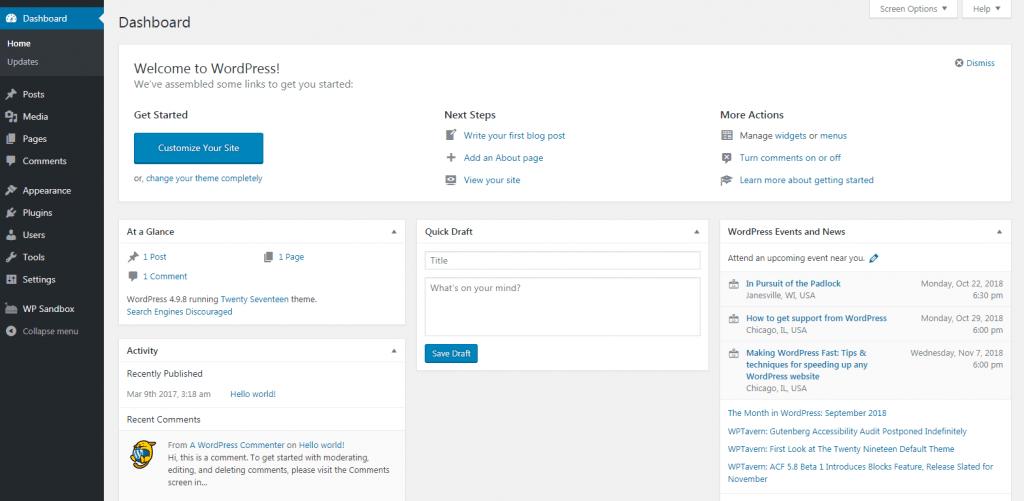
Task: Click the Collapse menu arrow icon
Action: pos(11,331)
